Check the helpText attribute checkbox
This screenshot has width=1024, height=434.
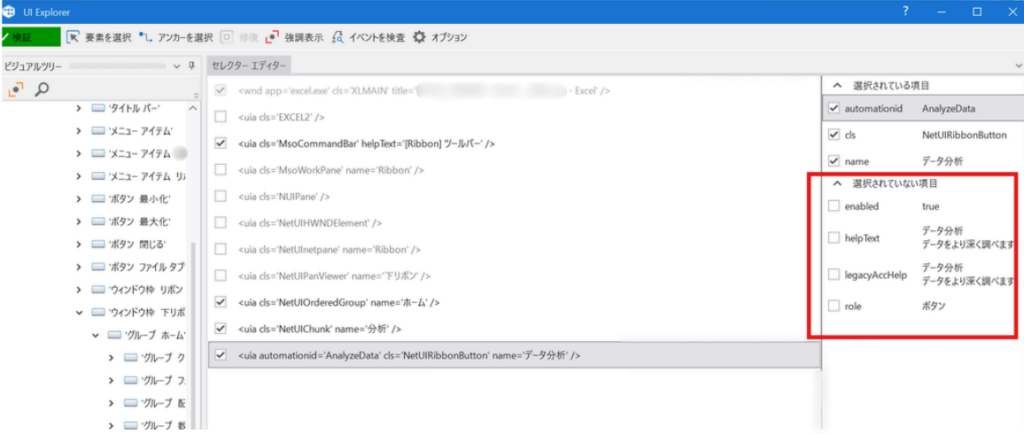point(833,238)
